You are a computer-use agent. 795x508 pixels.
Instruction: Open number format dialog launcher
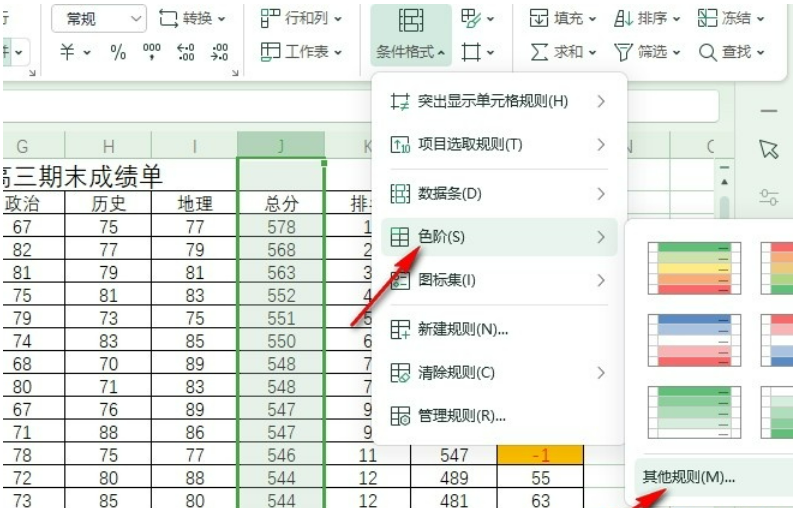click(235, 73)
